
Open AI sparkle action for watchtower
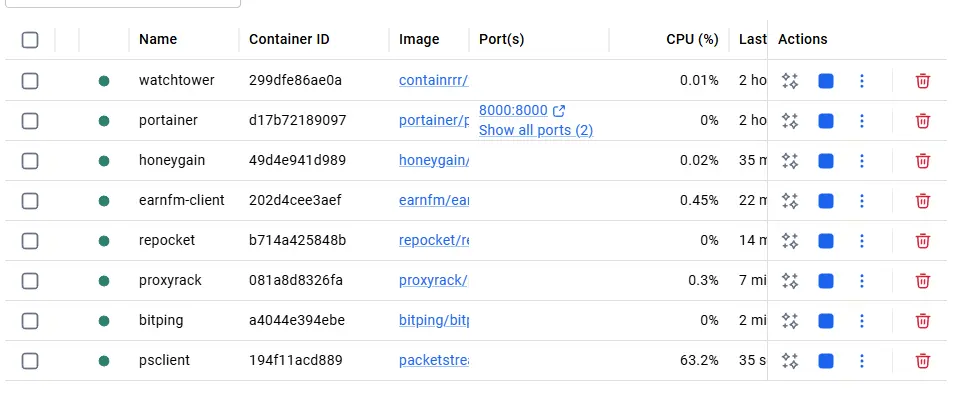[790, 81]
